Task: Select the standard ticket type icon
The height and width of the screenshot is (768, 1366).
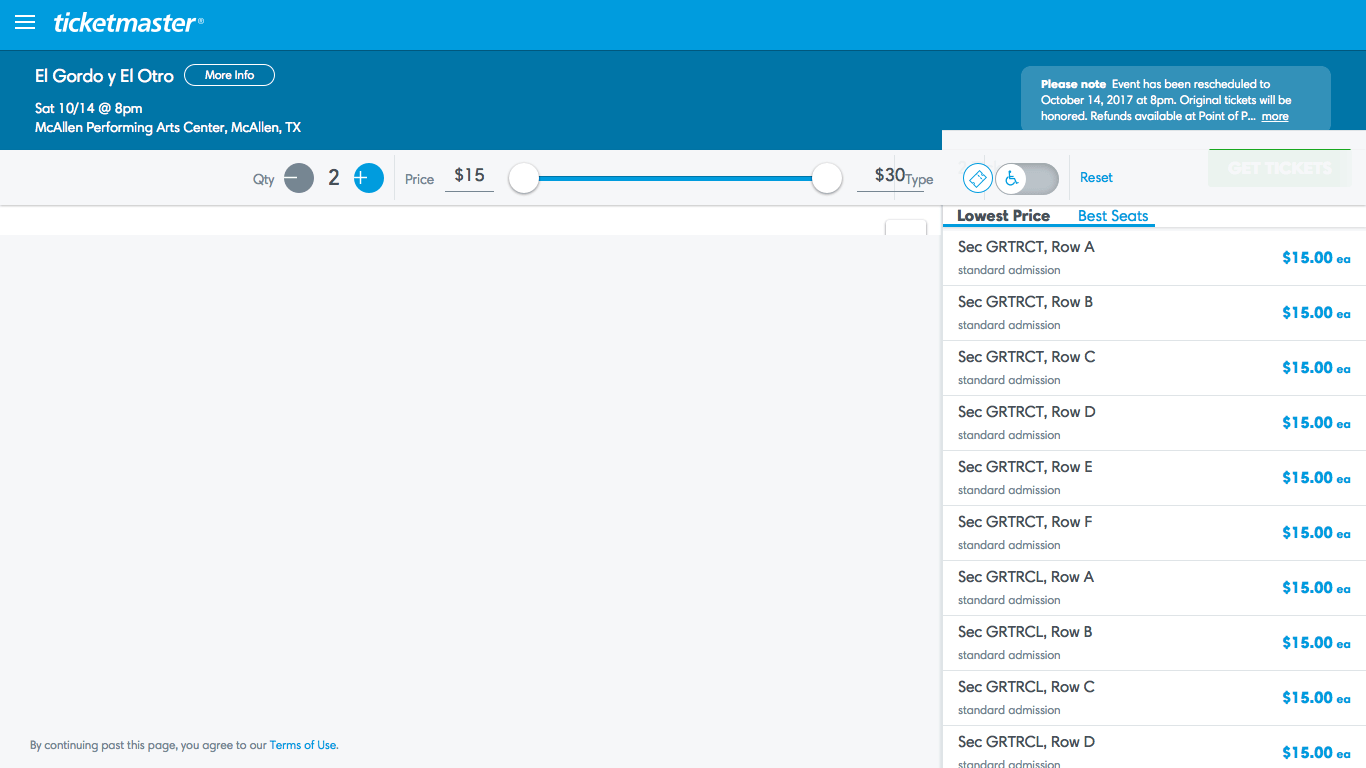Action: (x=978, y=178)
